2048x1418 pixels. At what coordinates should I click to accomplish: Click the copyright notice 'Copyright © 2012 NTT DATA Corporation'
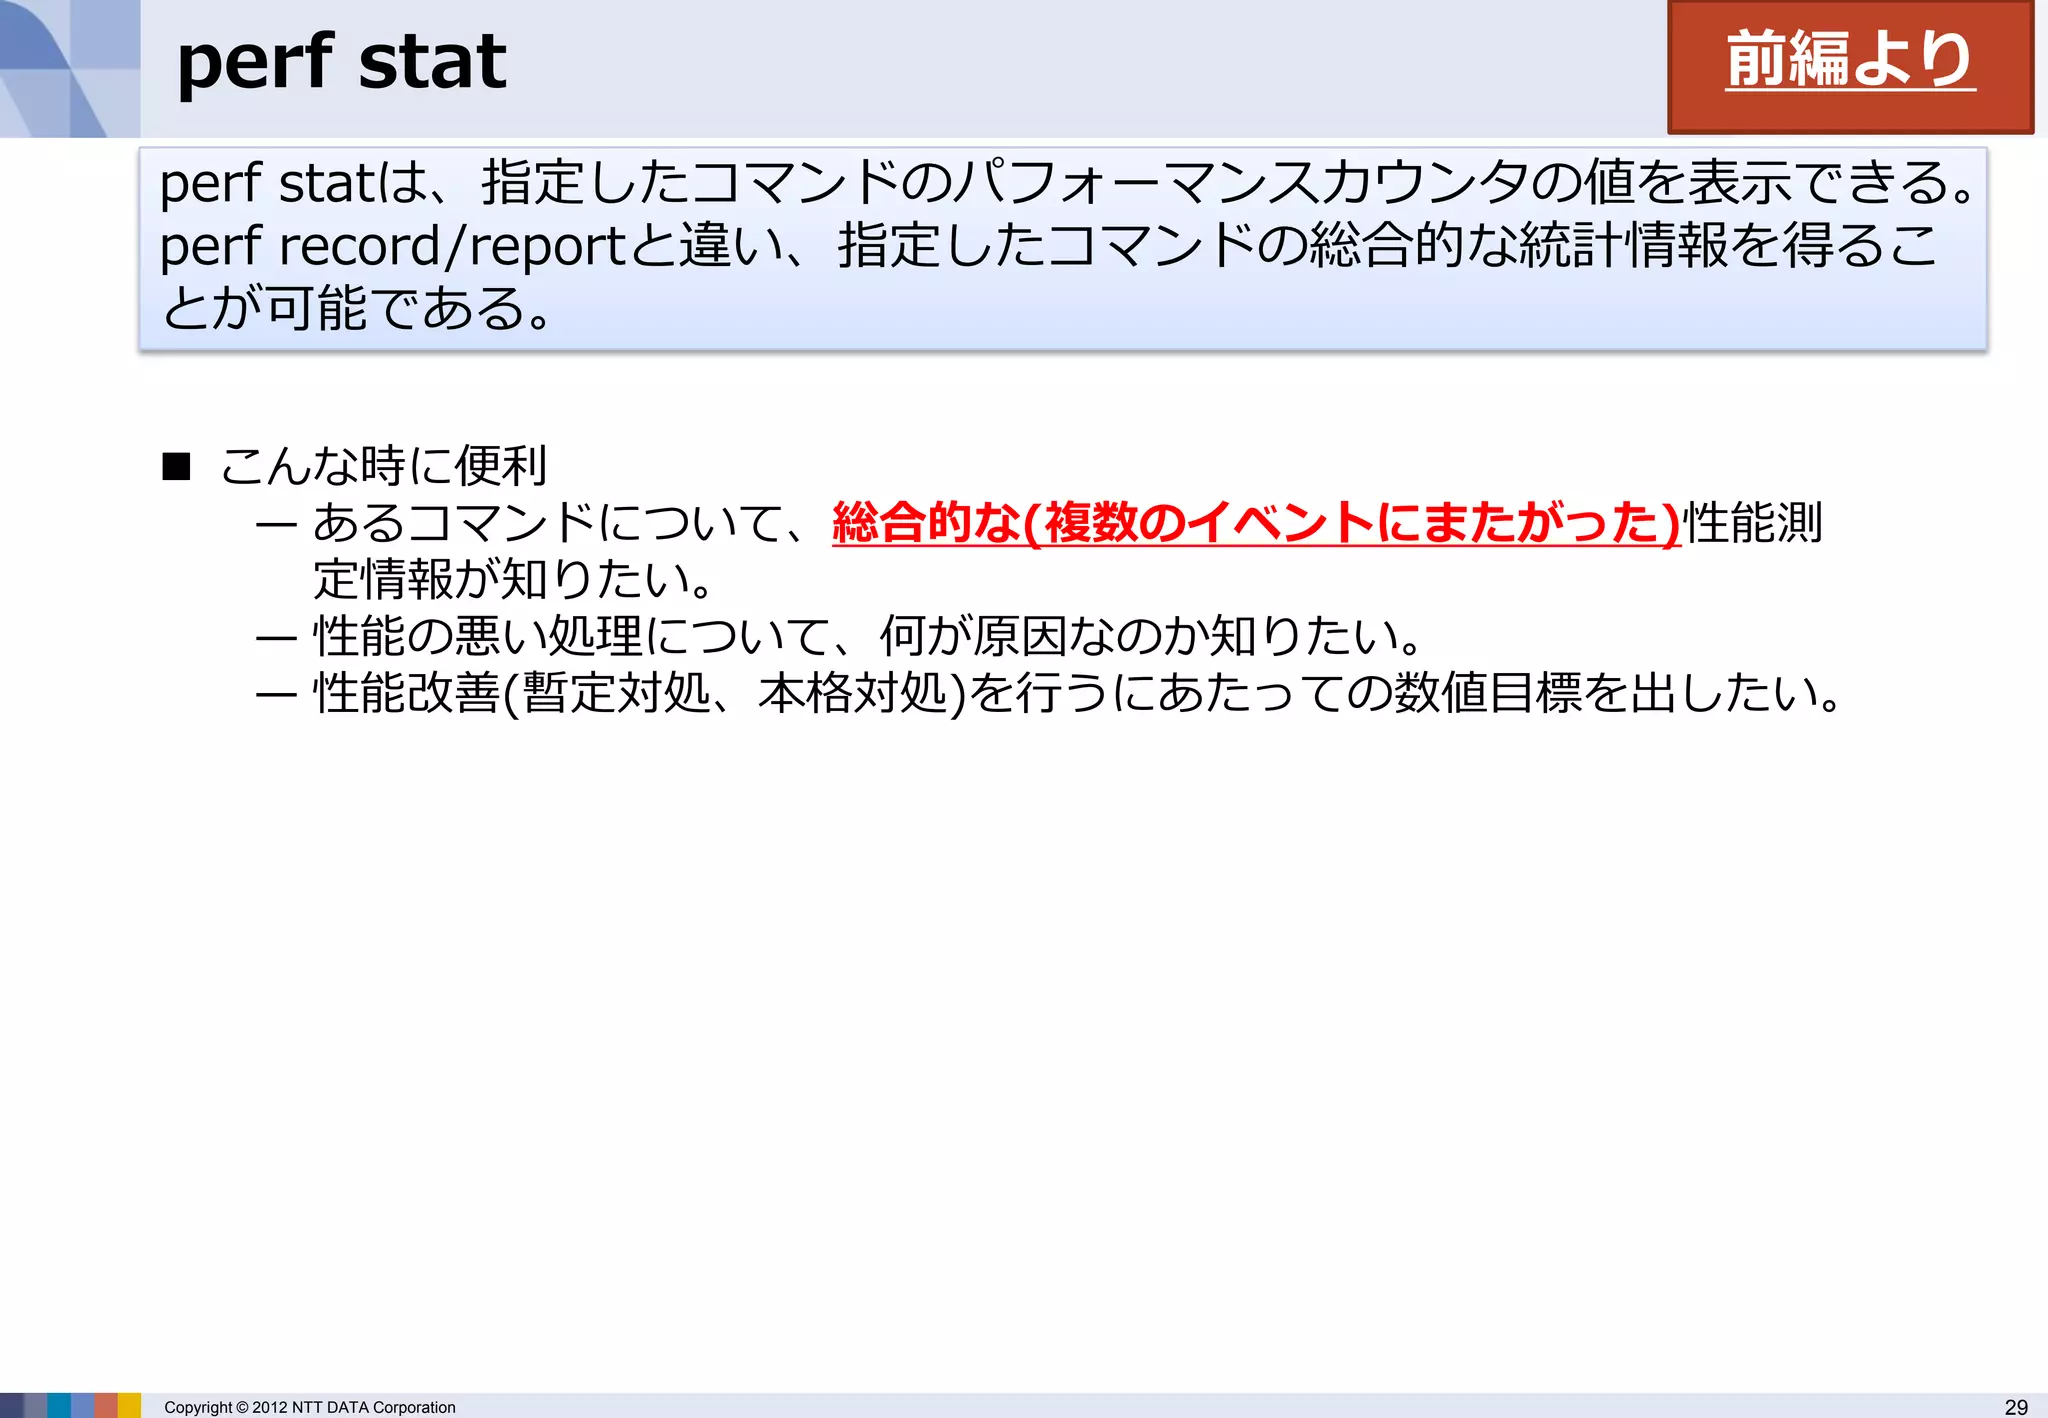pyautogui.click(x=310, y=1407)
